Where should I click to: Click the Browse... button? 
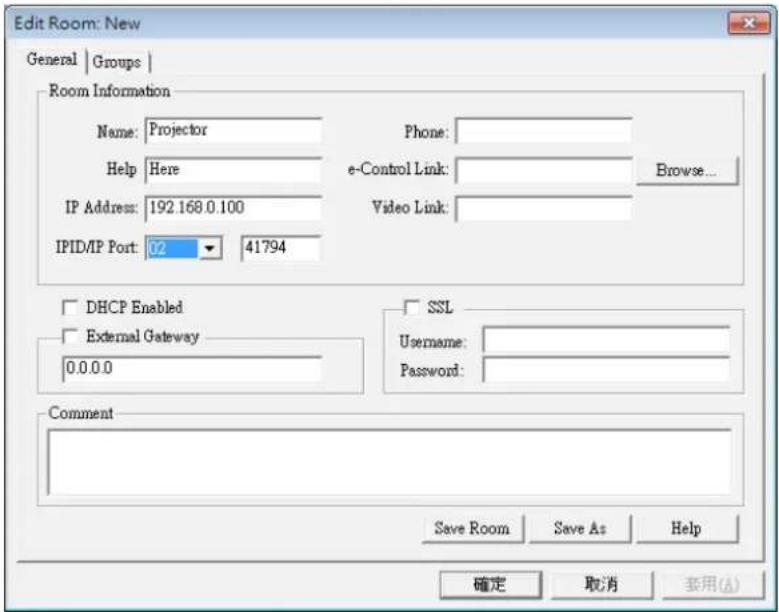[x=687, y=171]
